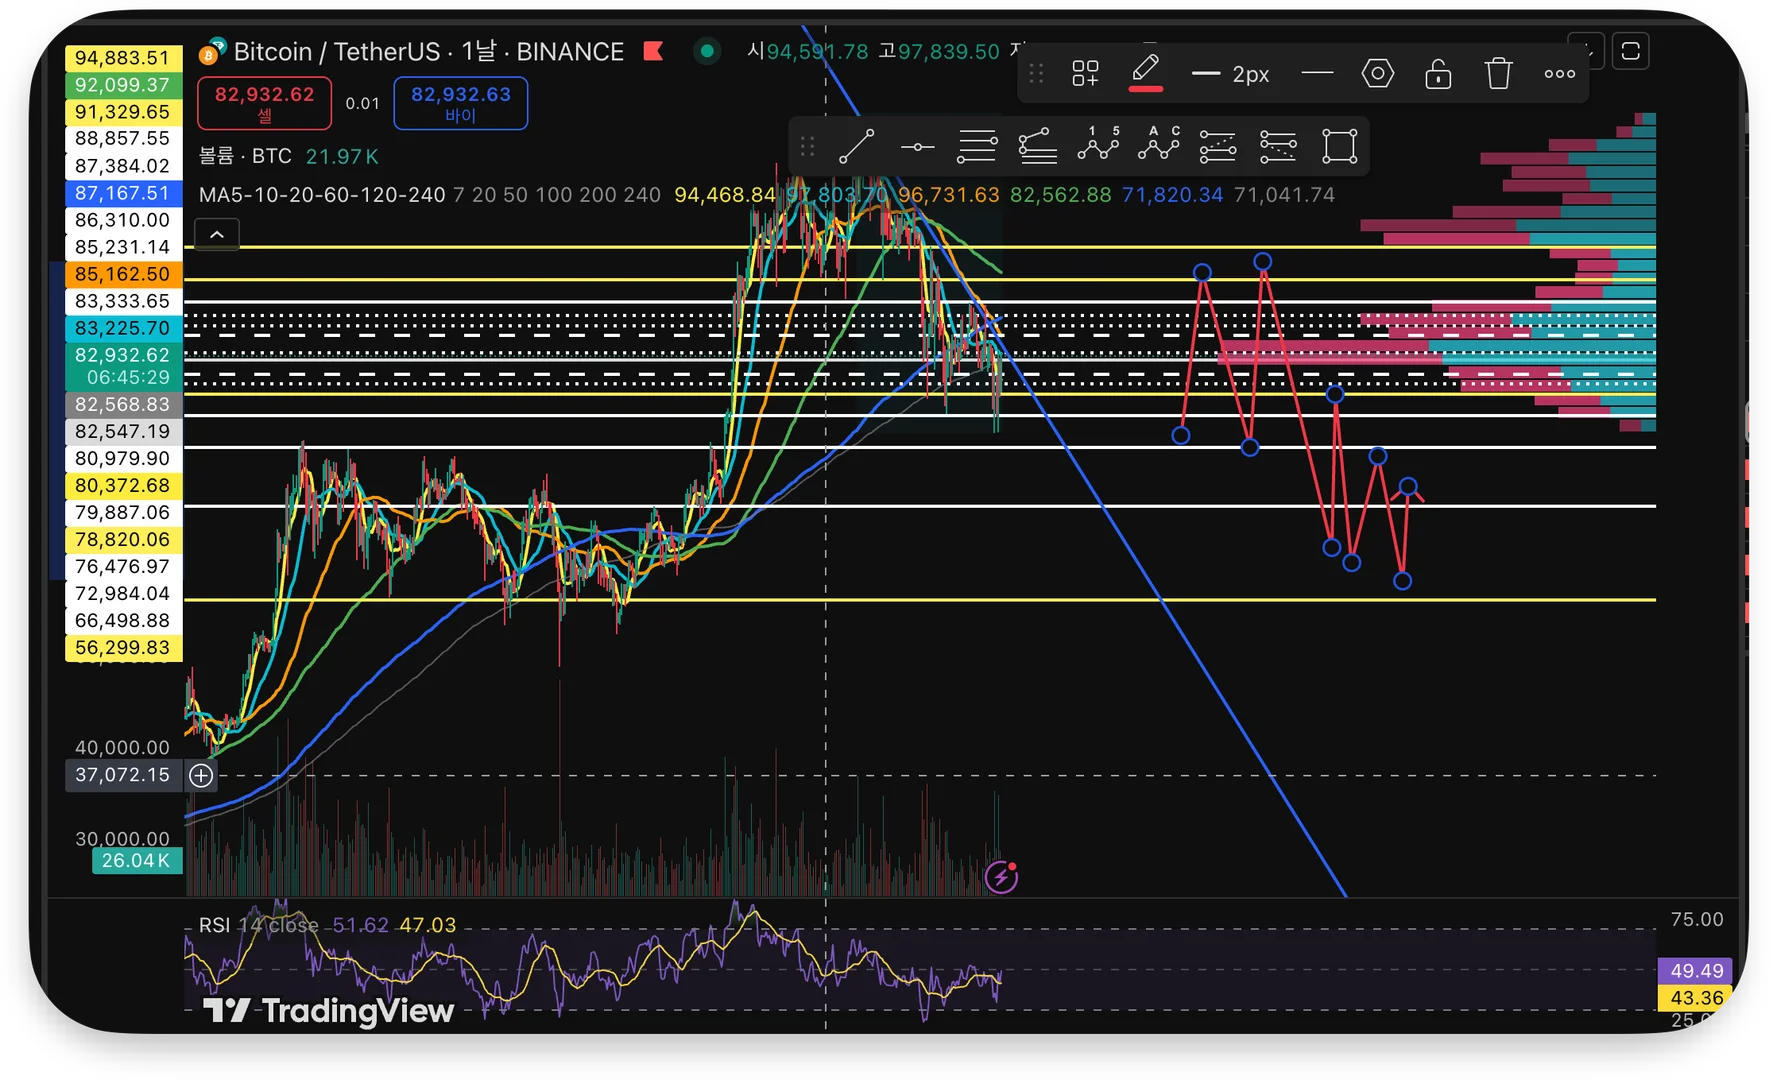The height and width of the screenshot is (1080, 1777).
Task: Click the yellow 43.36 RSI label
Action: (1696, 998)
